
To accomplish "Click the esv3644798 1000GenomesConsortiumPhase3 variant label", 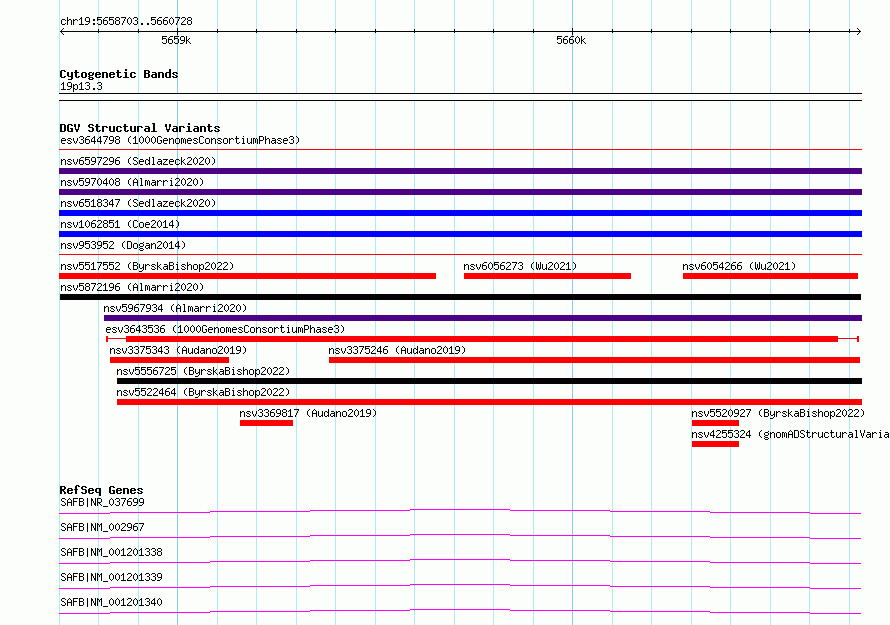I will coord(180,140).
